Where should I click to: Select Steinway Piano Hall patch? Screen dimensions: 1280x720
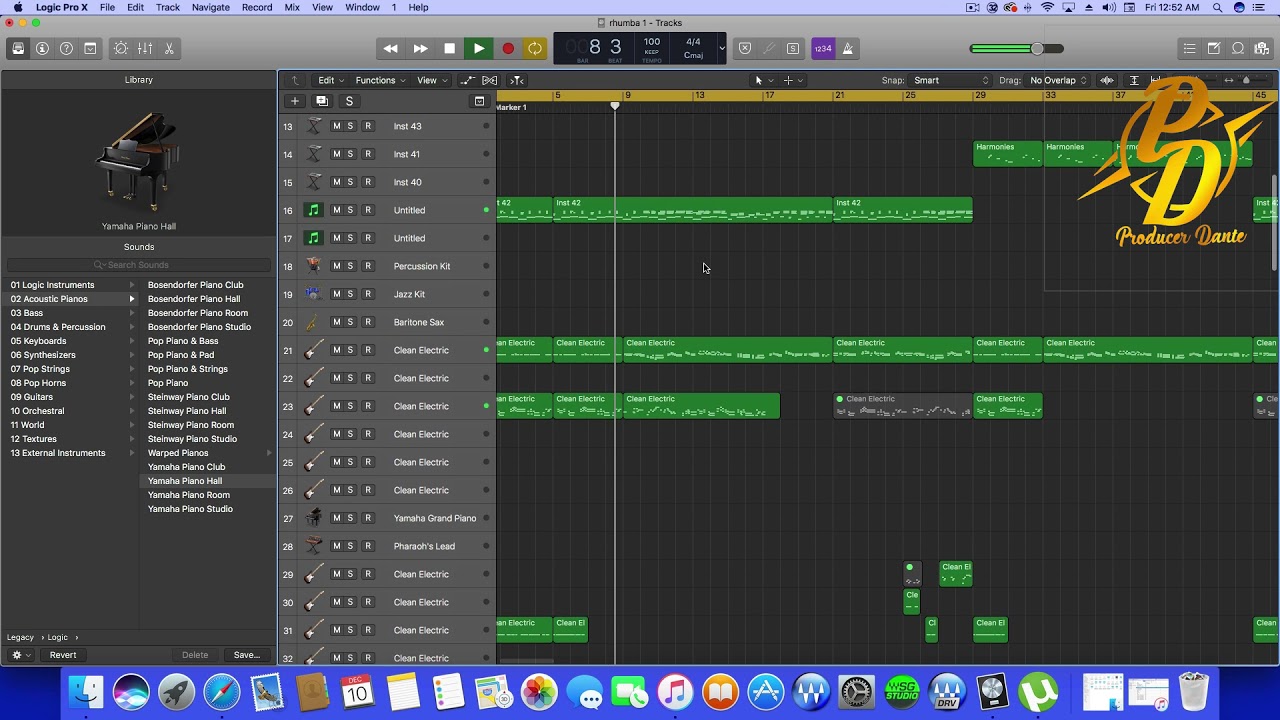187,411
